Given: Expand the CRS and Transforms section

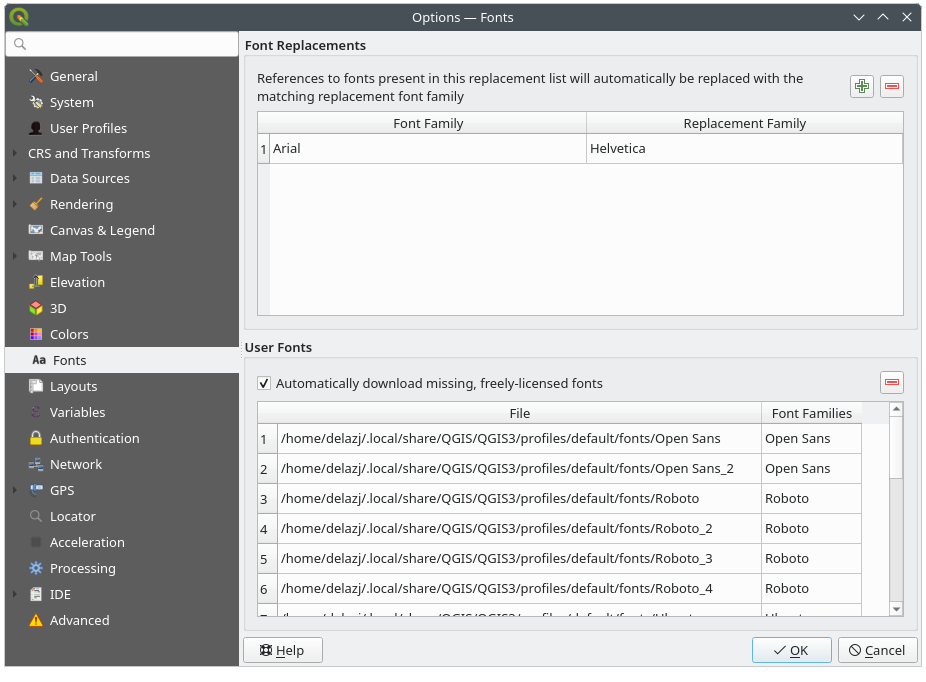Looking at the screenshot, I should point(14,153).
